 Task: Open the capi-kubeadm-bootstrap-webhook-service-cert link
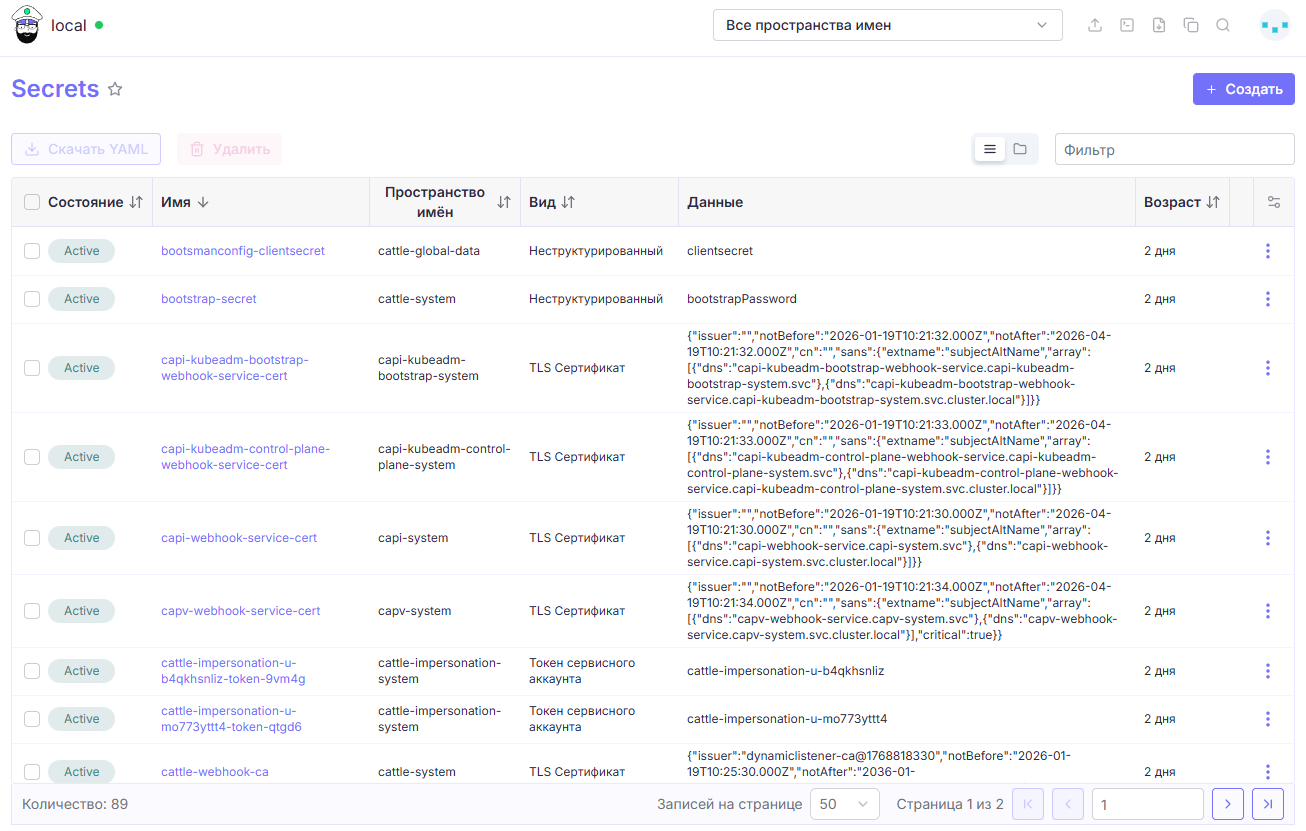235,368
